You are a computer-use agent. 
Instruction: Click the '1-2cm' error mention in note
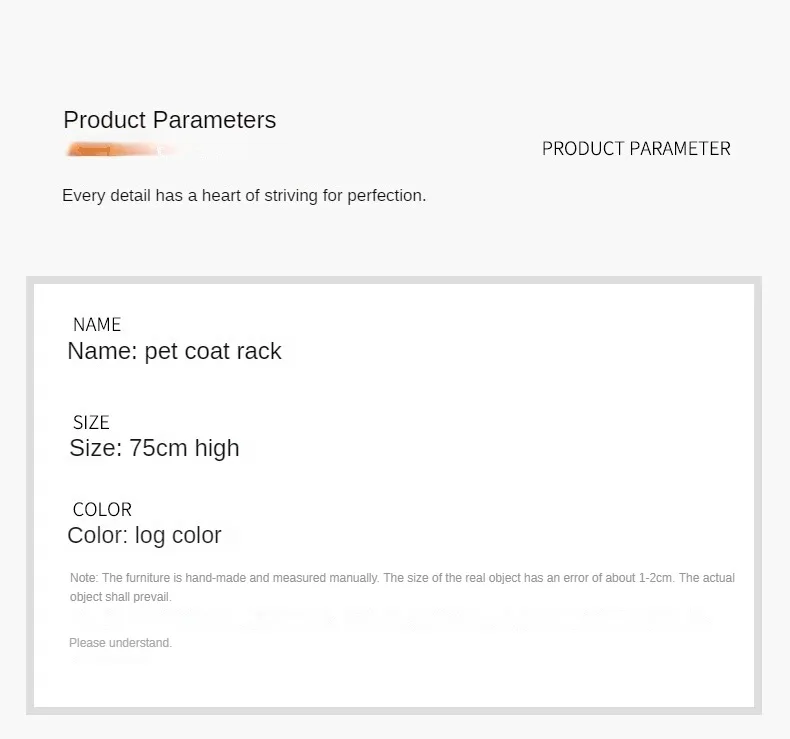[x=655, y=578]
